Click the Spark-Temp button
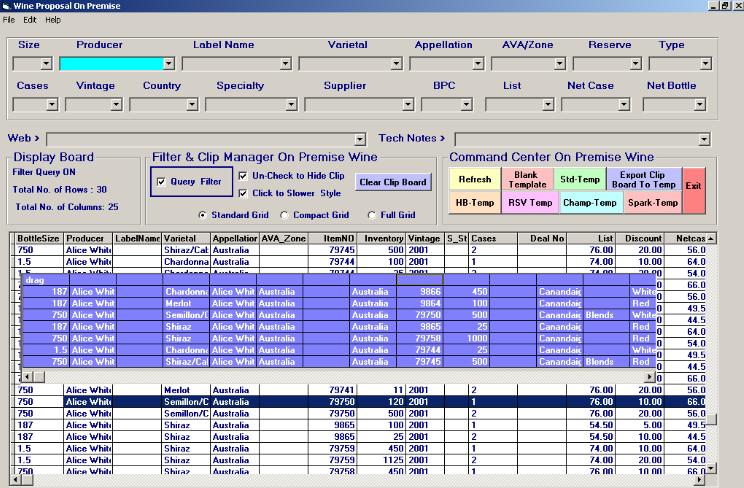Image resolution: width=744 pixels, height=488 pixels. point(653,203)
